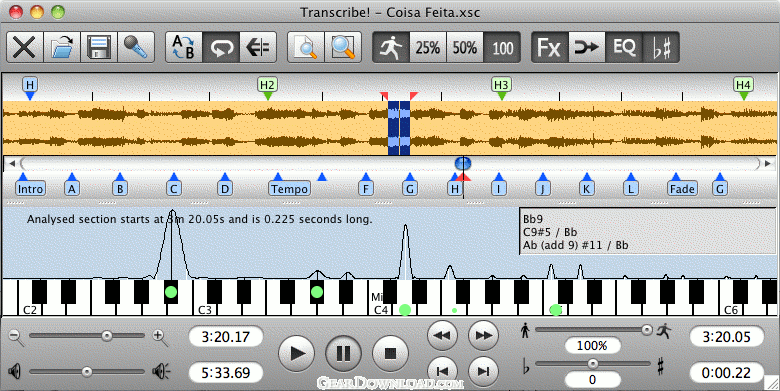Image resolution: width=780 pixels, height=391 pixels.
Task: Click the zoom out magnifier minus icon
Action: (x=16, y=337)
